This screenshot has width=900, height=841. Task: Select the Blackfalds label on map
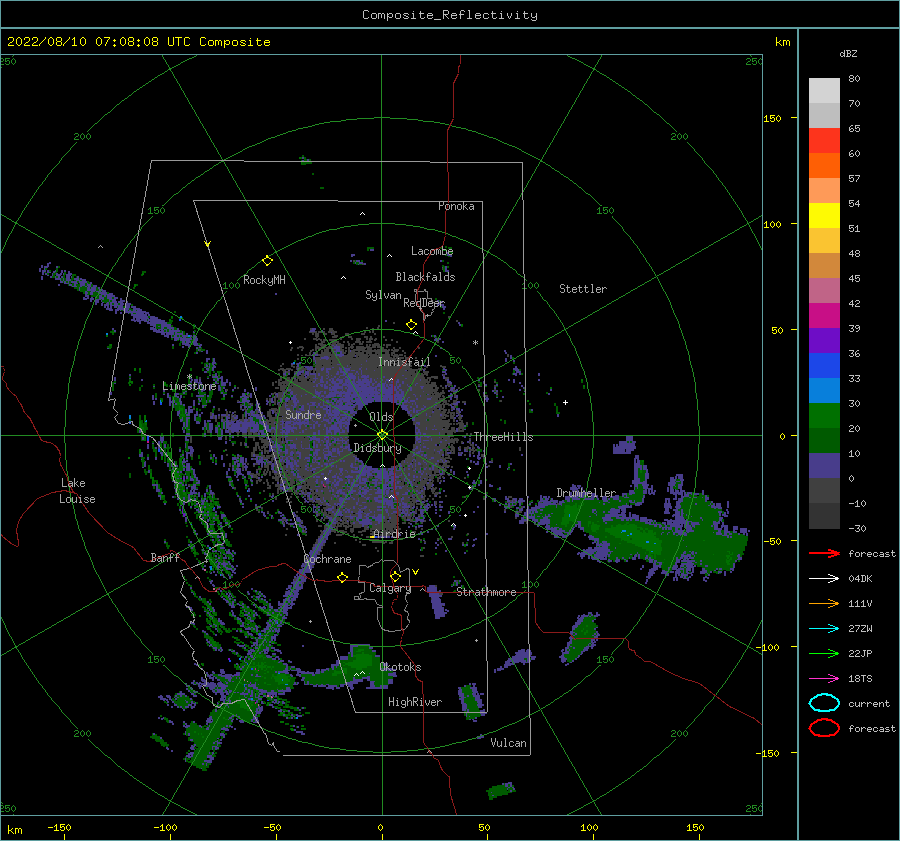tap(425, 277)
